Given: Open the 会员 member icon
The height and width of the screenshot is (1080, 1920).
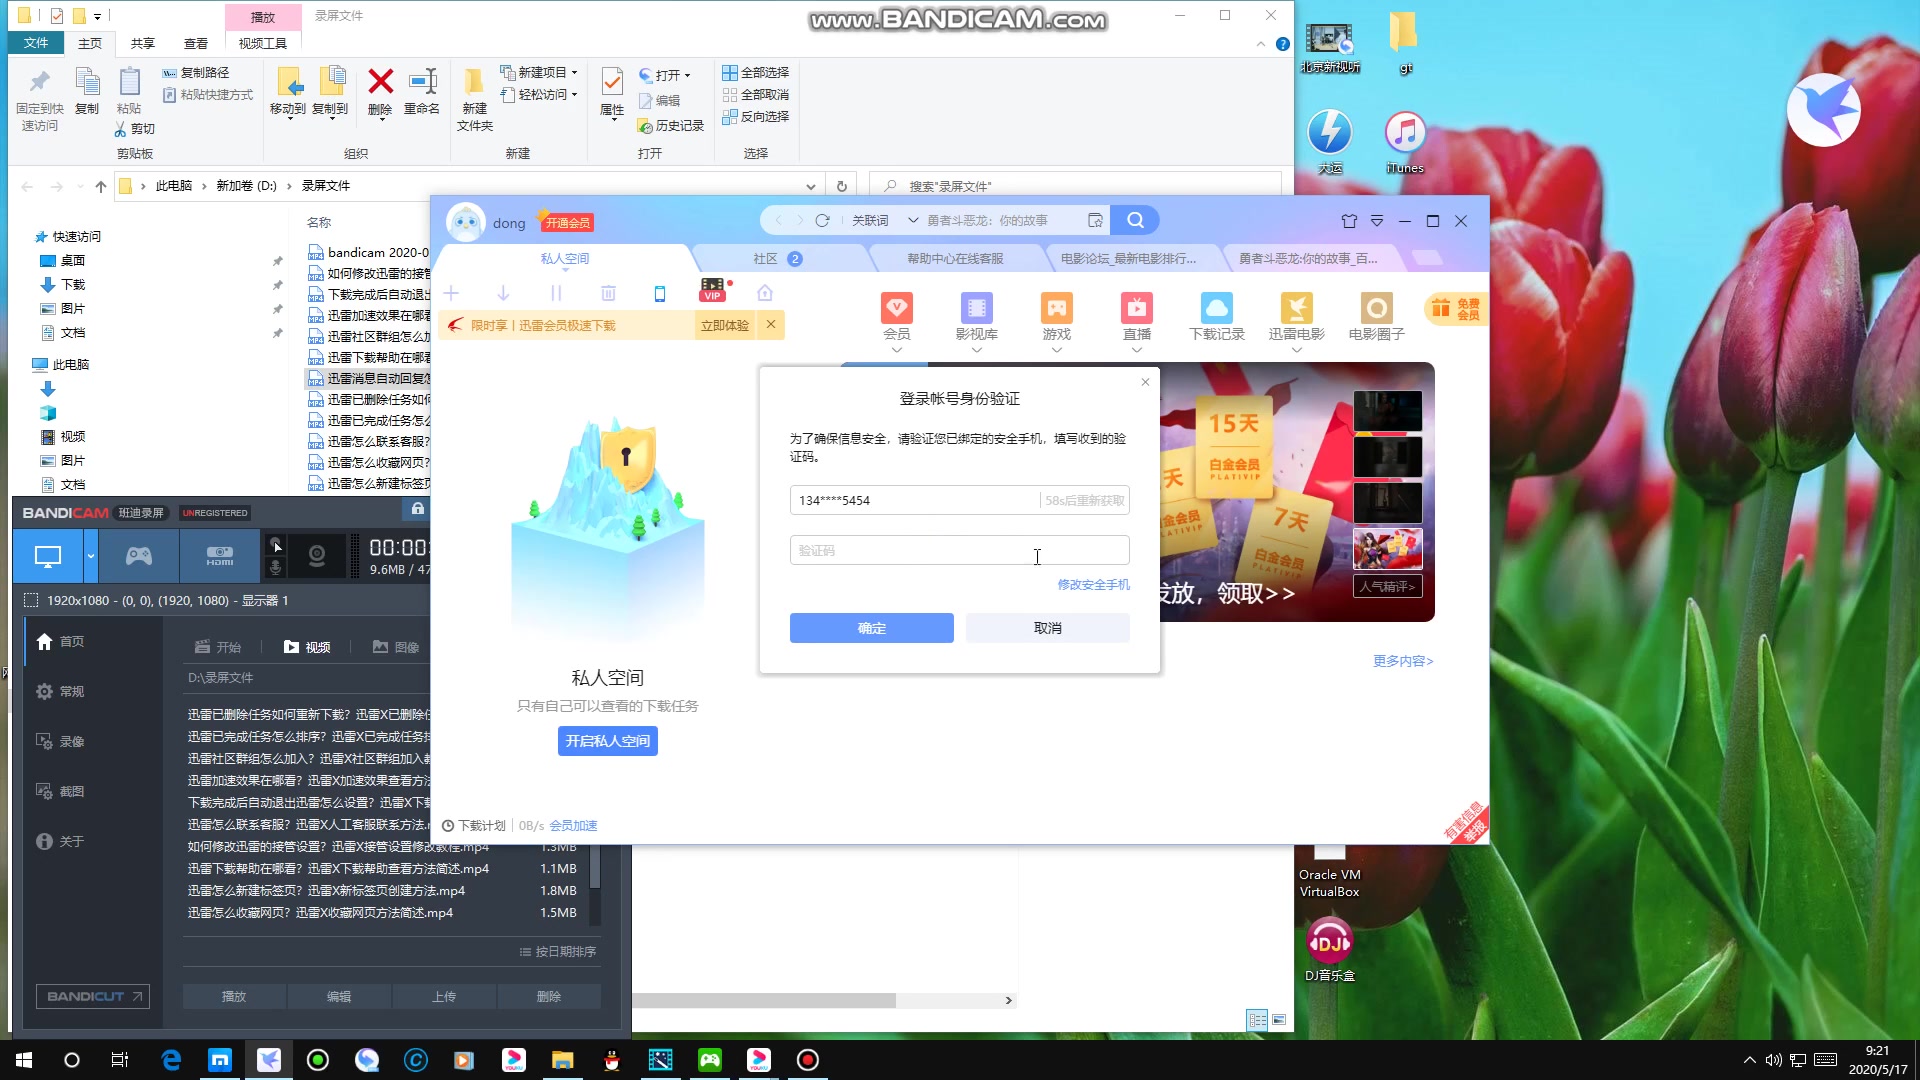Looking at the screenshot, I should [897, 308].
